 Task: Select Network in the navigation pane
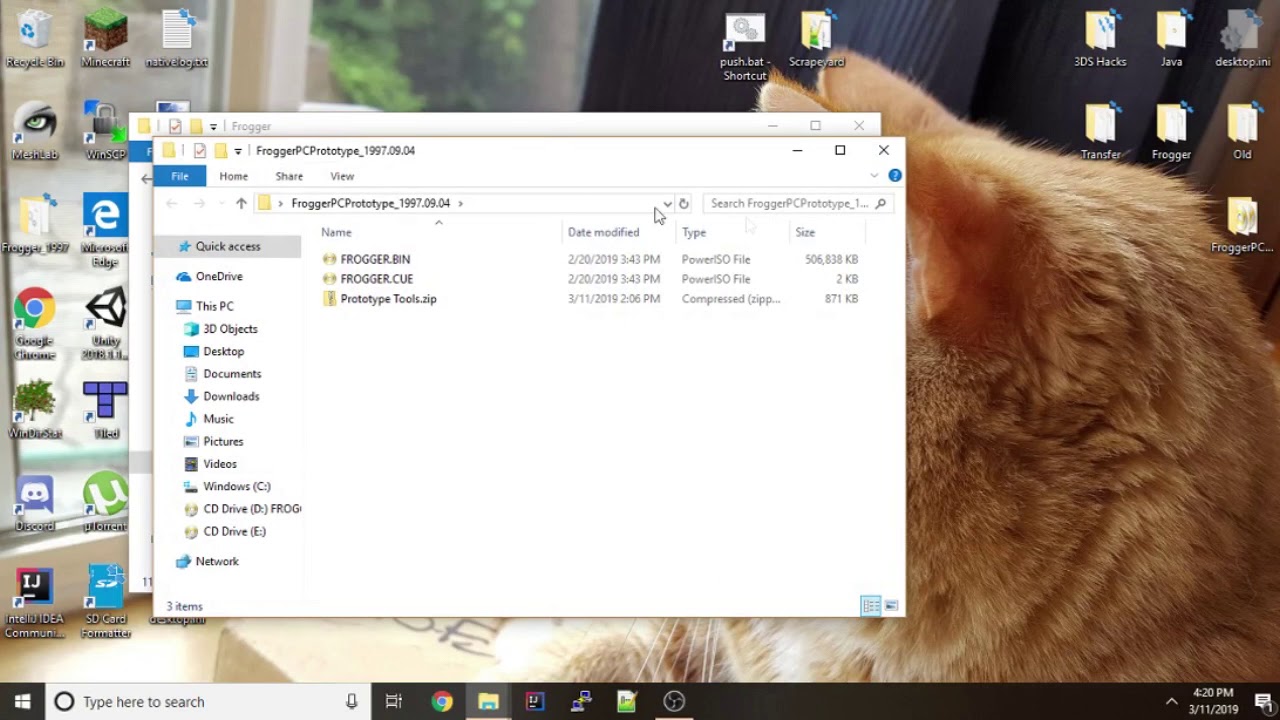tap(217, 561)
